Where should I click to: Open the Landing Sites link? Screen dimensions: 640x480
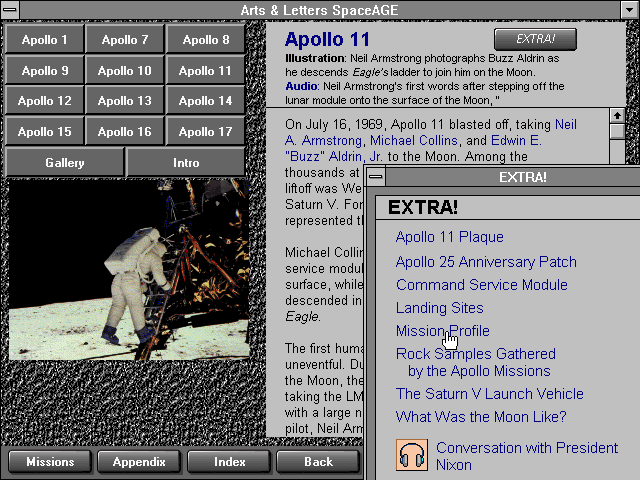coord(440,308)
